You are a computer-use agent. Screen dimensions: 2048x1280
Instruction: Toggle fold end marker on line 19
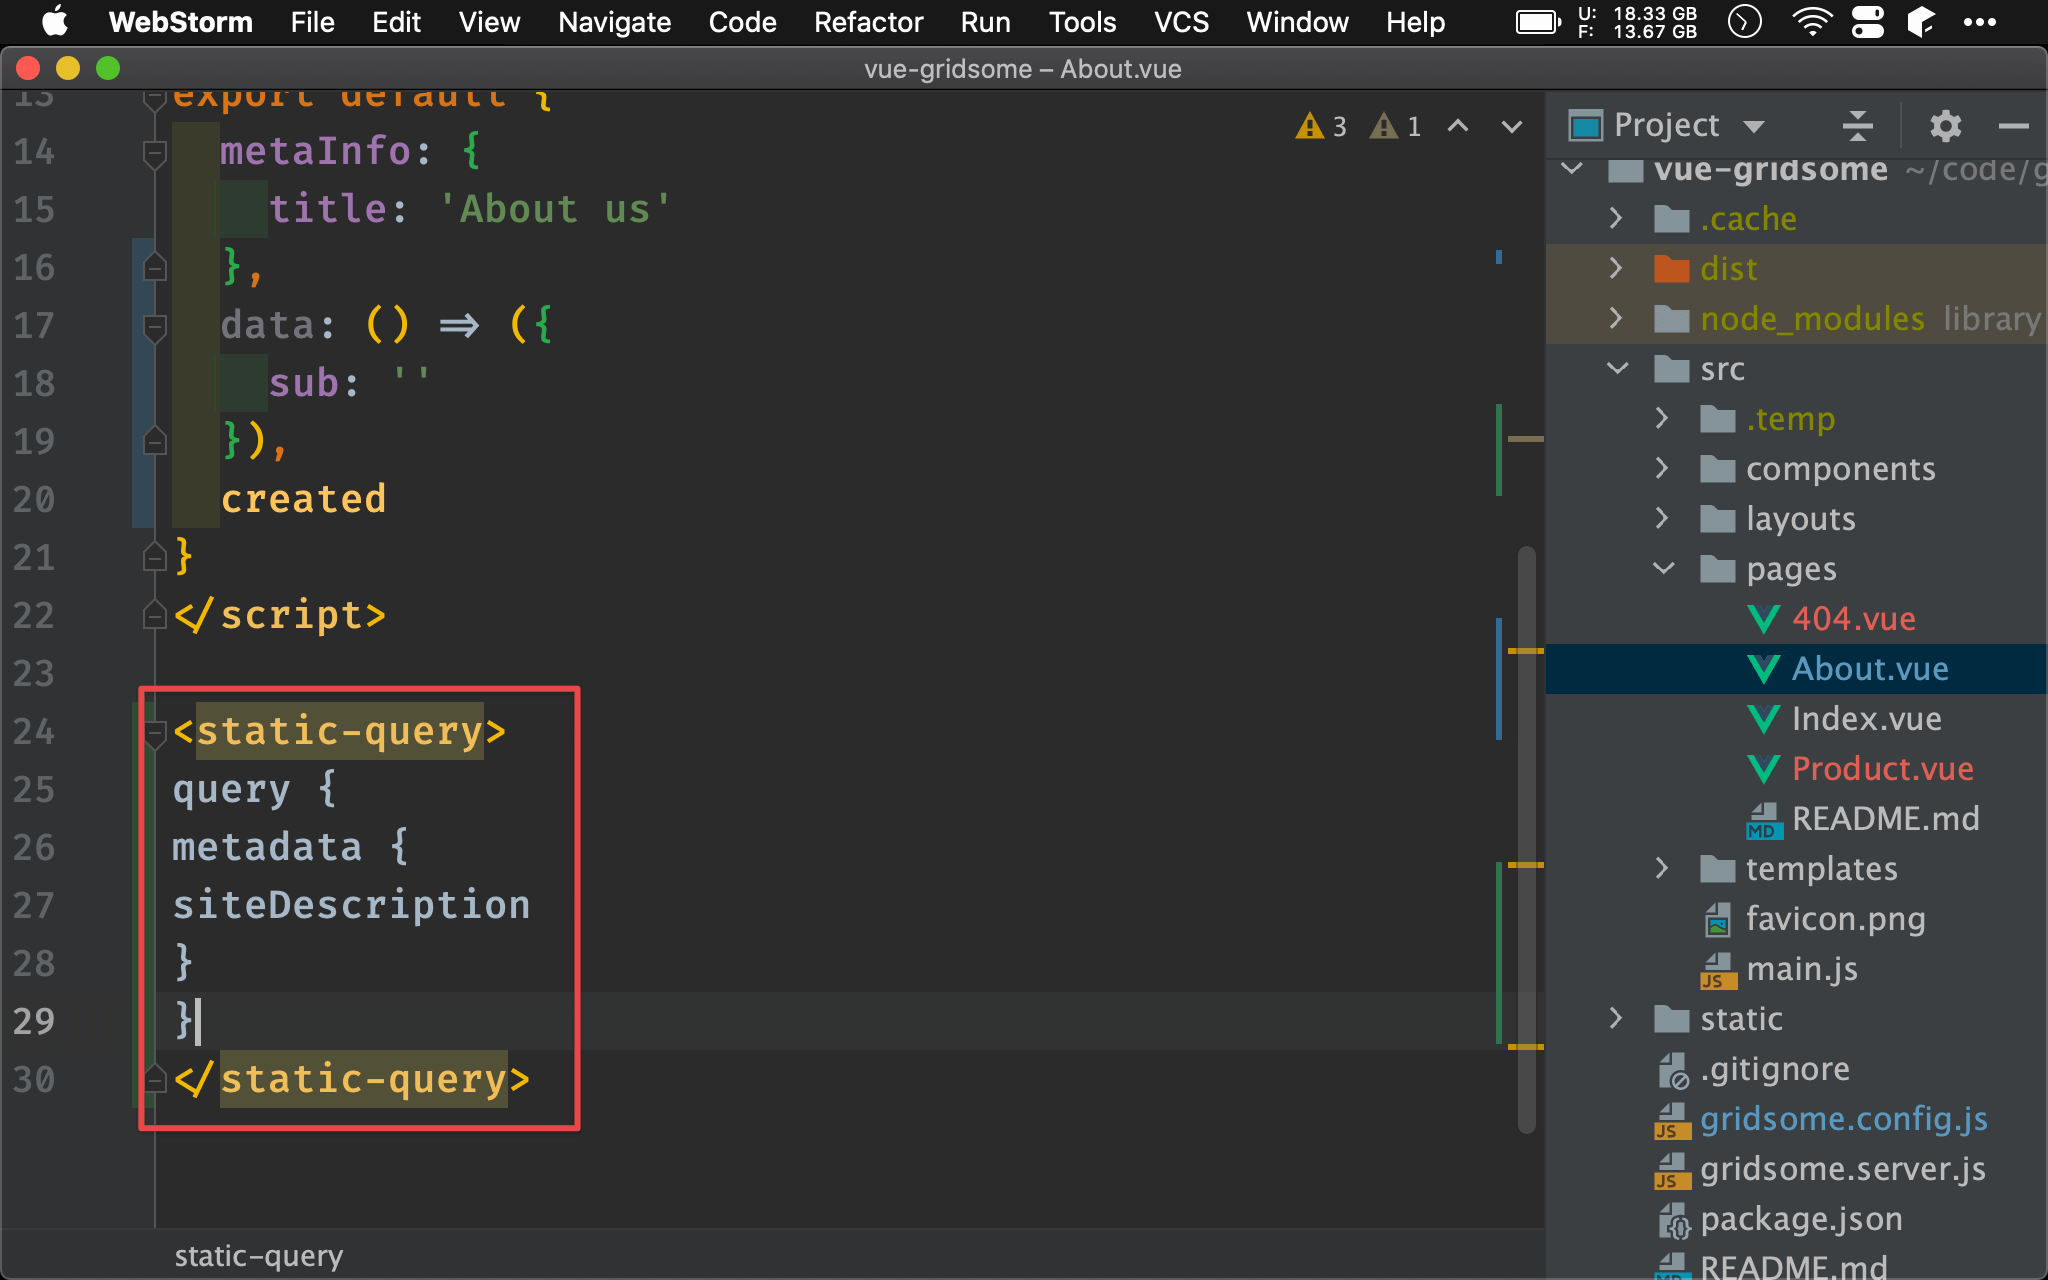pyautogui.click(x=154, y=440)
